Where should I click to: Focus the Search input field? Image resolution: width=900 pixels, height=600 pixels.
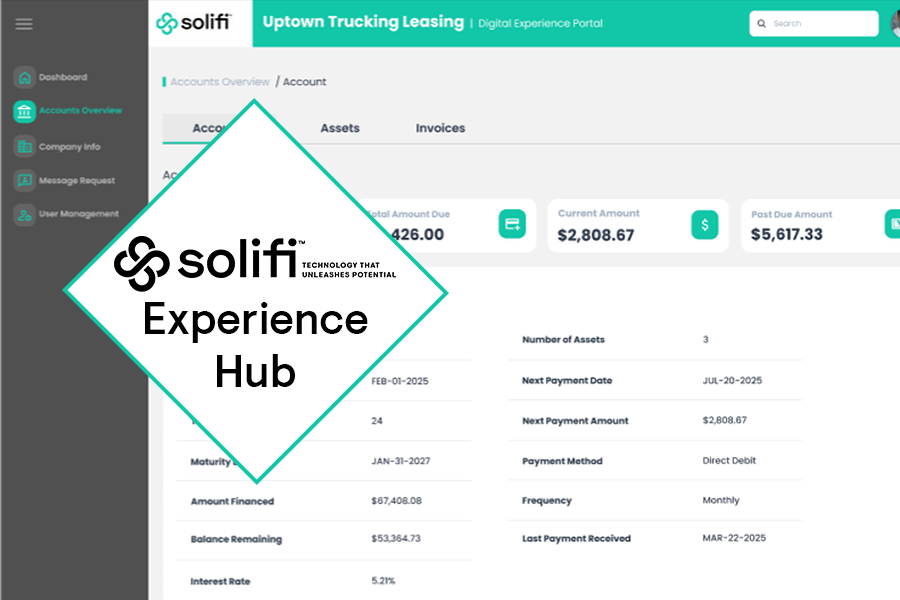(814, 24)
